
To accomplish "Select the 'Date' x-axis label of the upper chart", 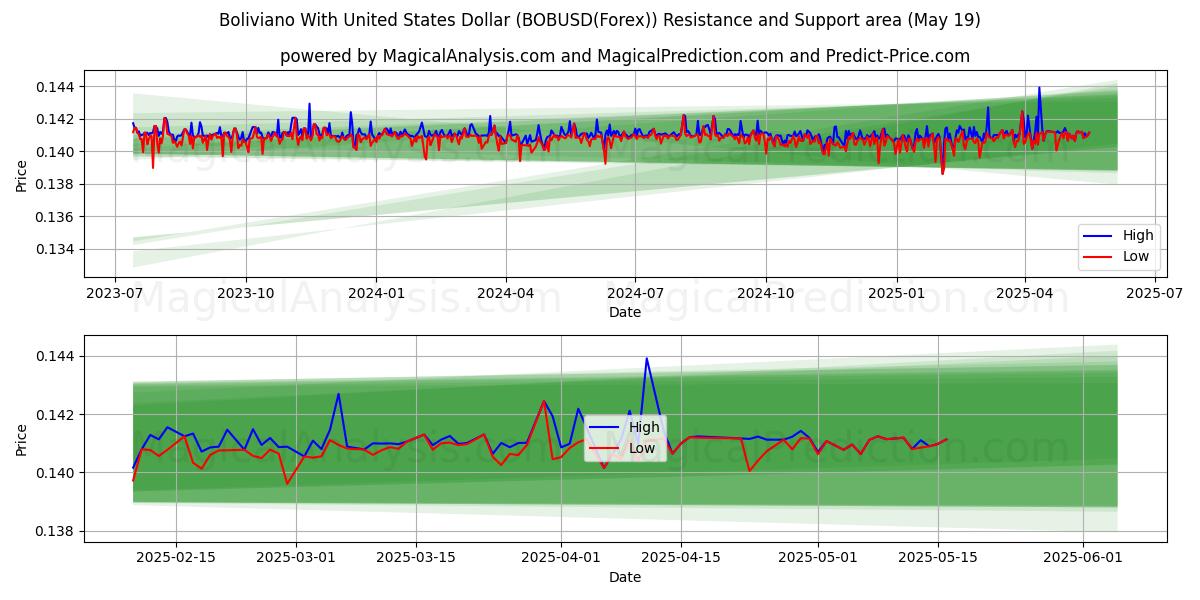I will (x=625, y=312).
